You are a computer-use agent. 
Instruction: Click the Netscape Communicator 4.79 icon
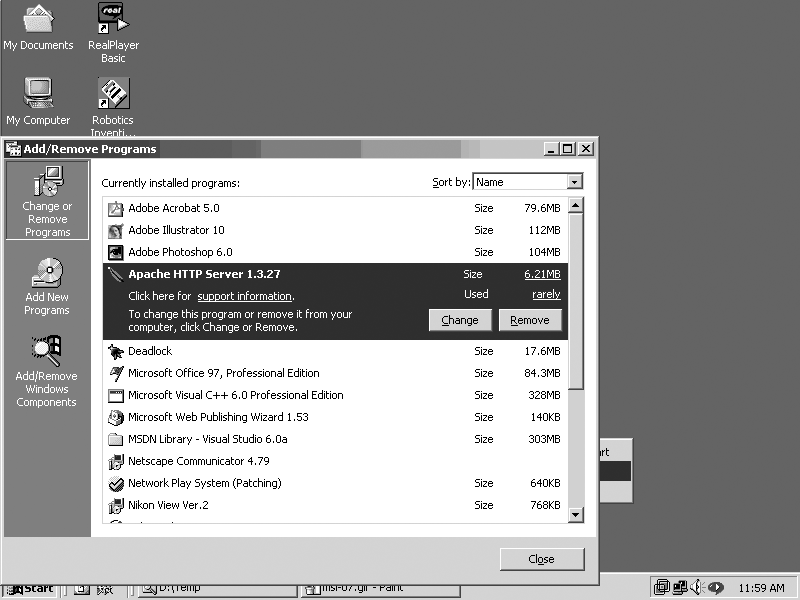116,462
